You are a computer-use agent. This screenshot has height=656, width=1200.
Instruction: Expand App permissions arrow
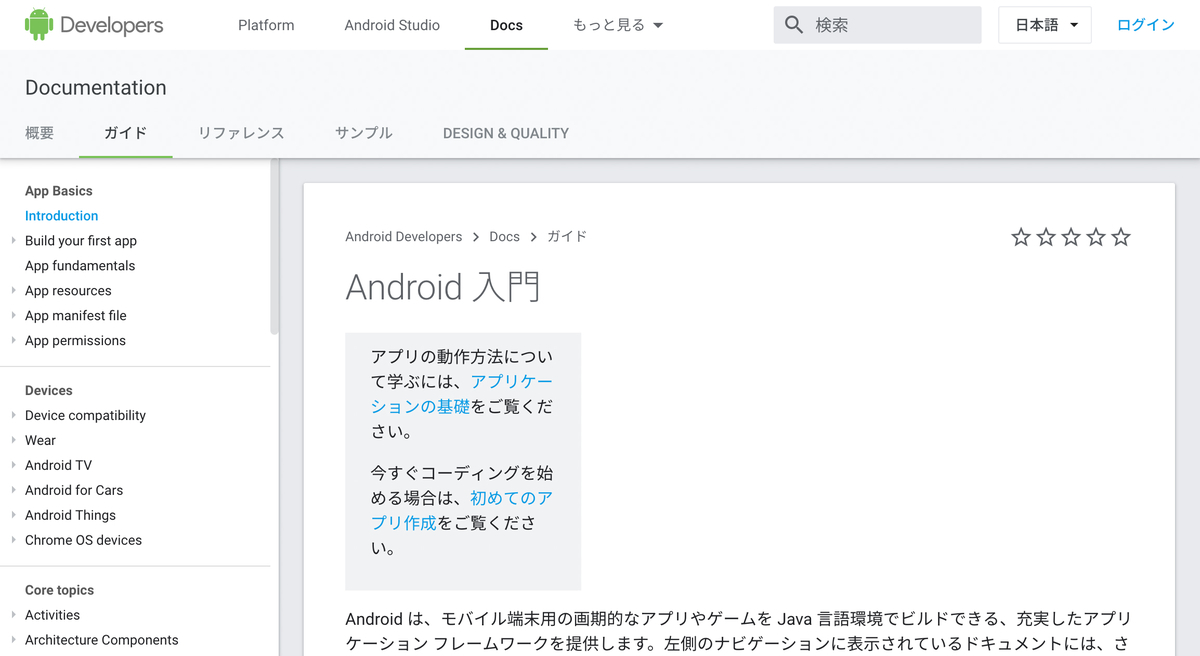click(13, 340)
